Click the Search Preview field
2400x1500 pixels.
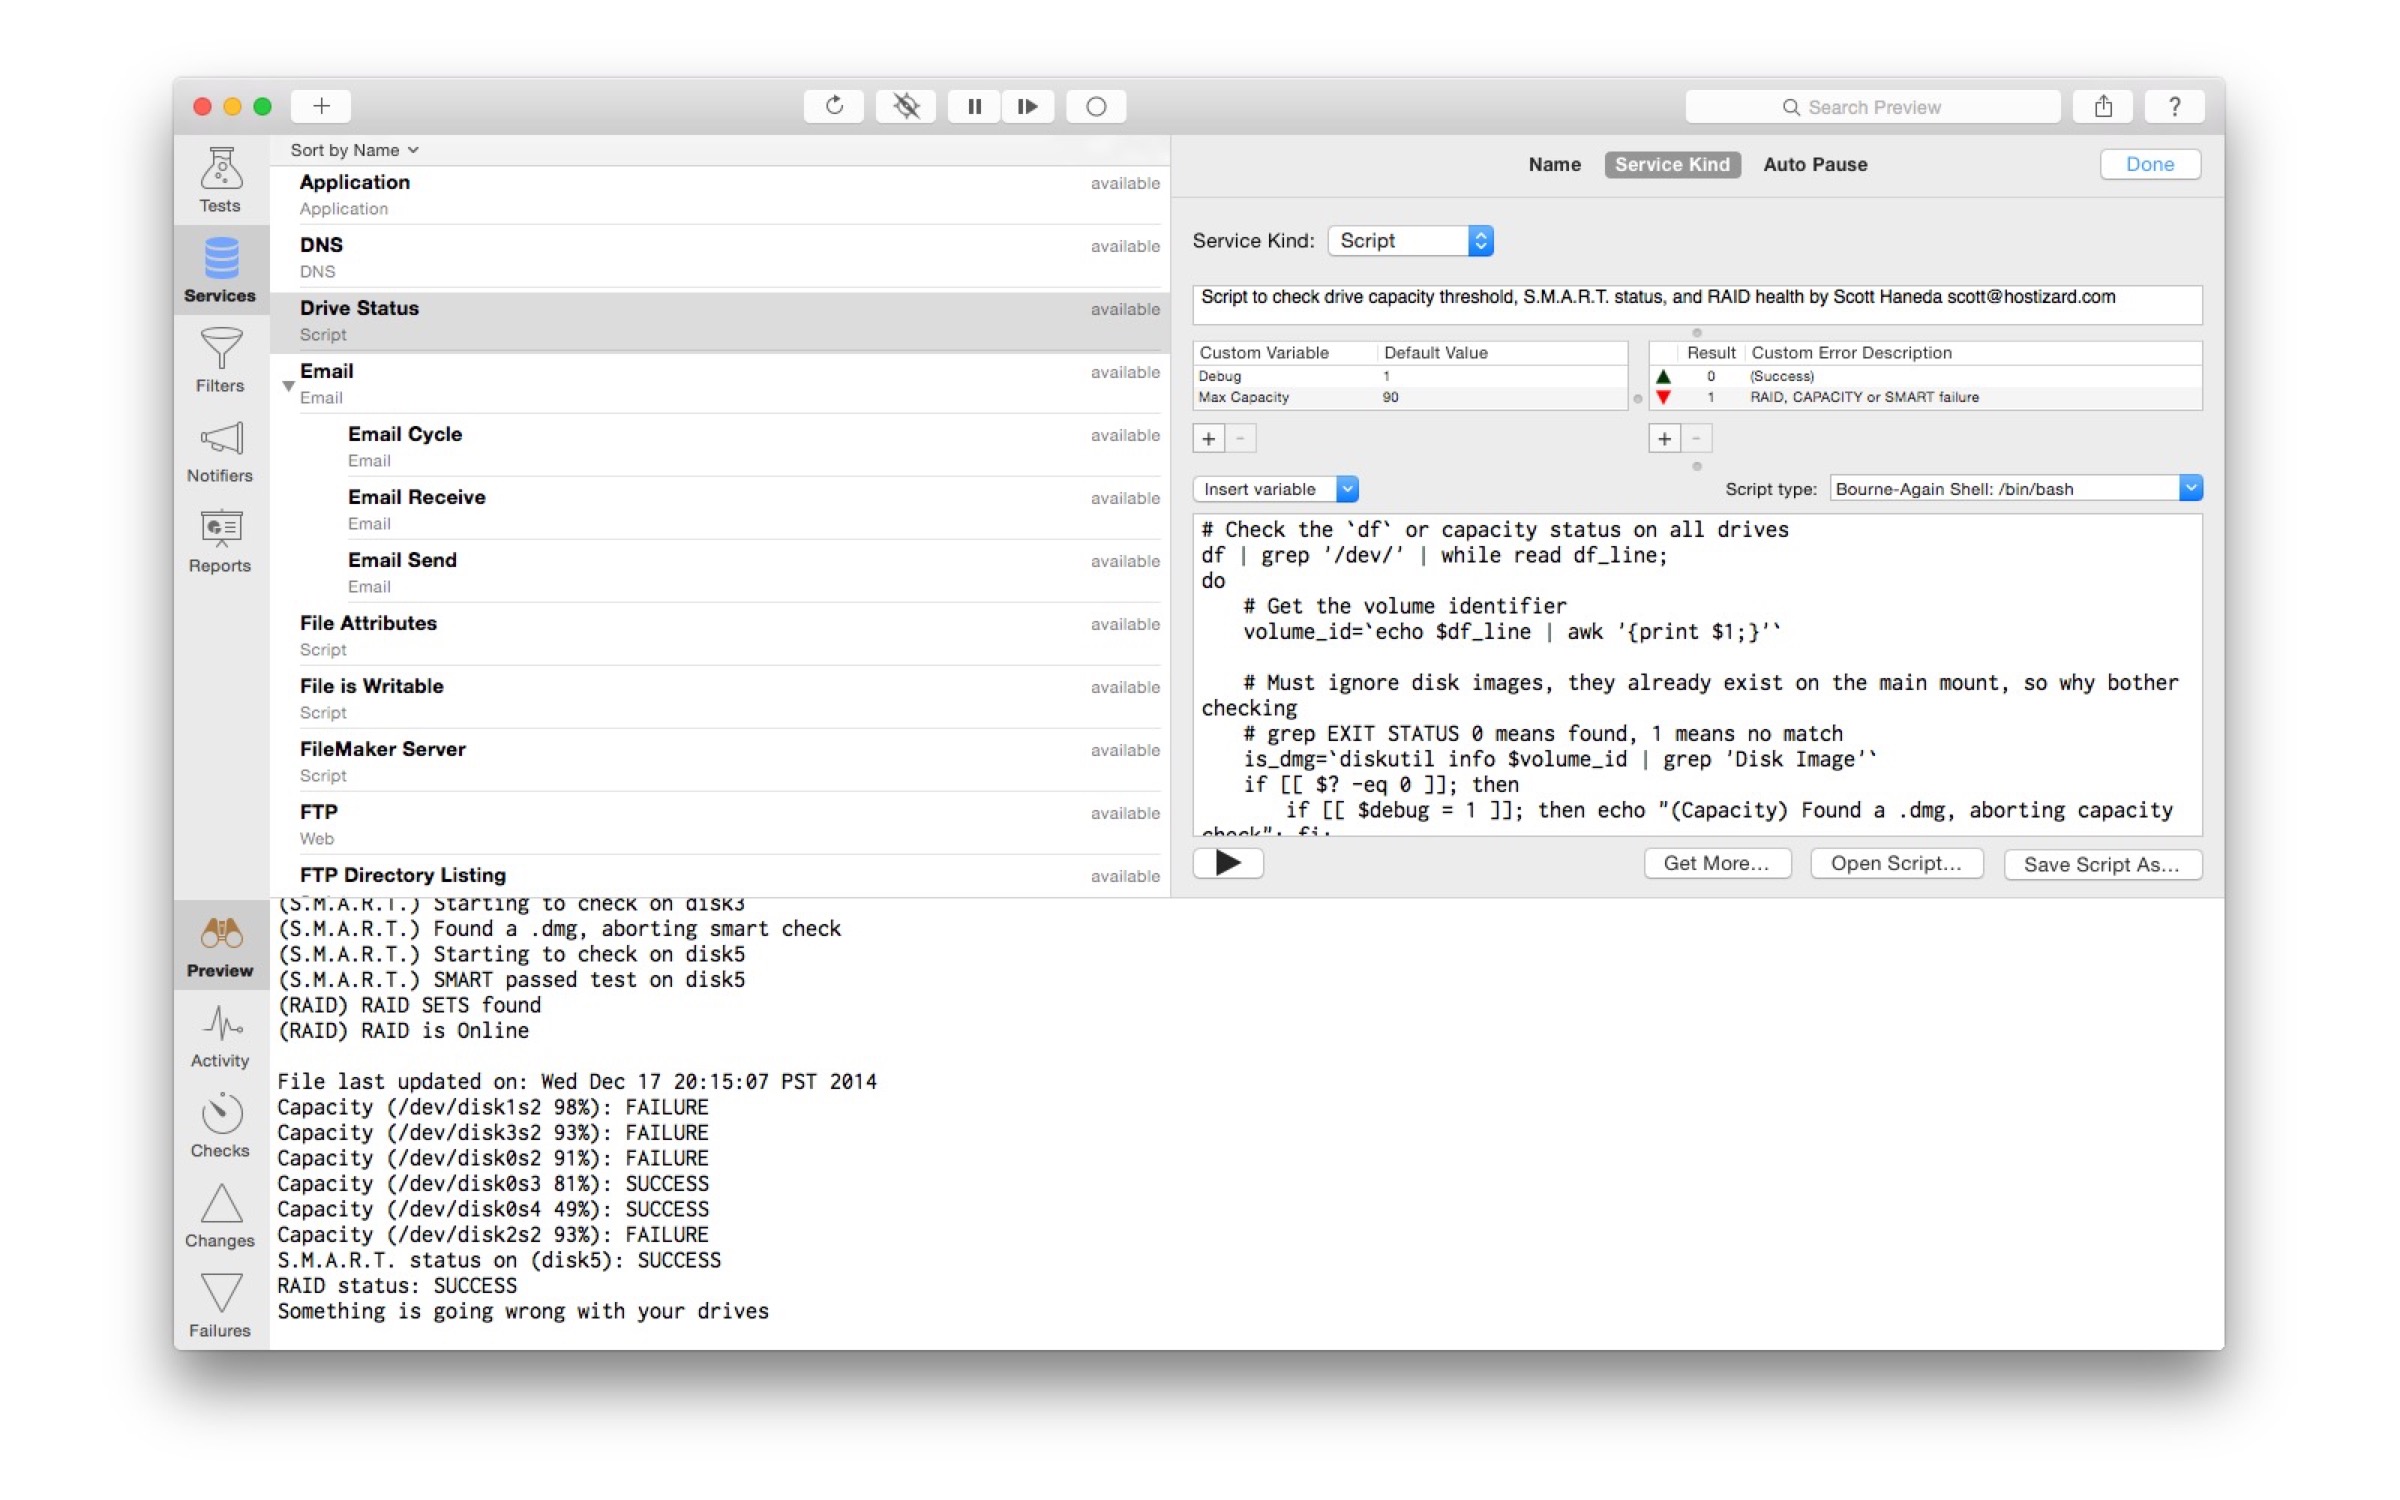(x=1872, y=107)
